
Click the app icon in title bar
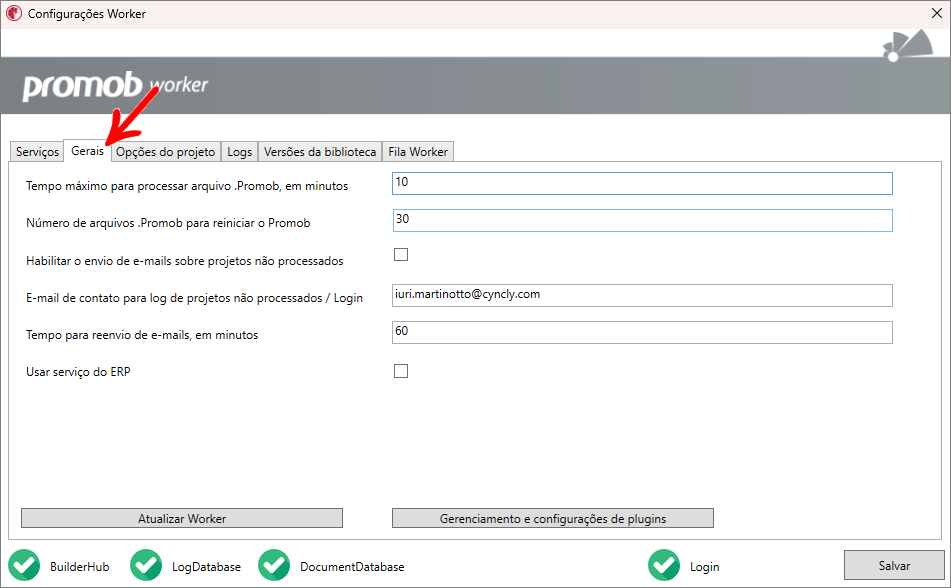pos(14,15)
